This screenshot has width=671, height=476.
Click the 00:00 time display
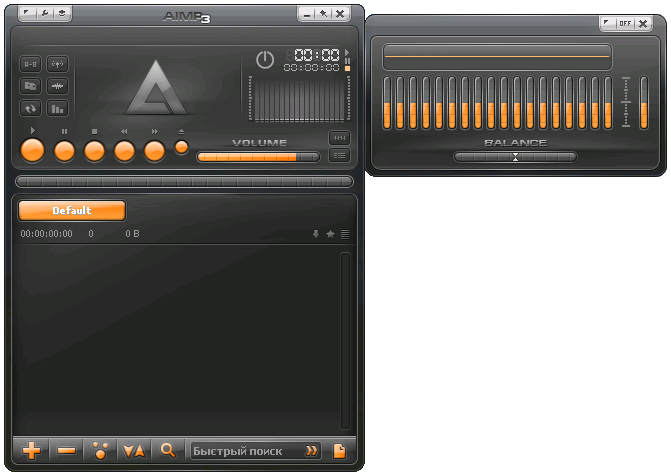coord(317,55)
